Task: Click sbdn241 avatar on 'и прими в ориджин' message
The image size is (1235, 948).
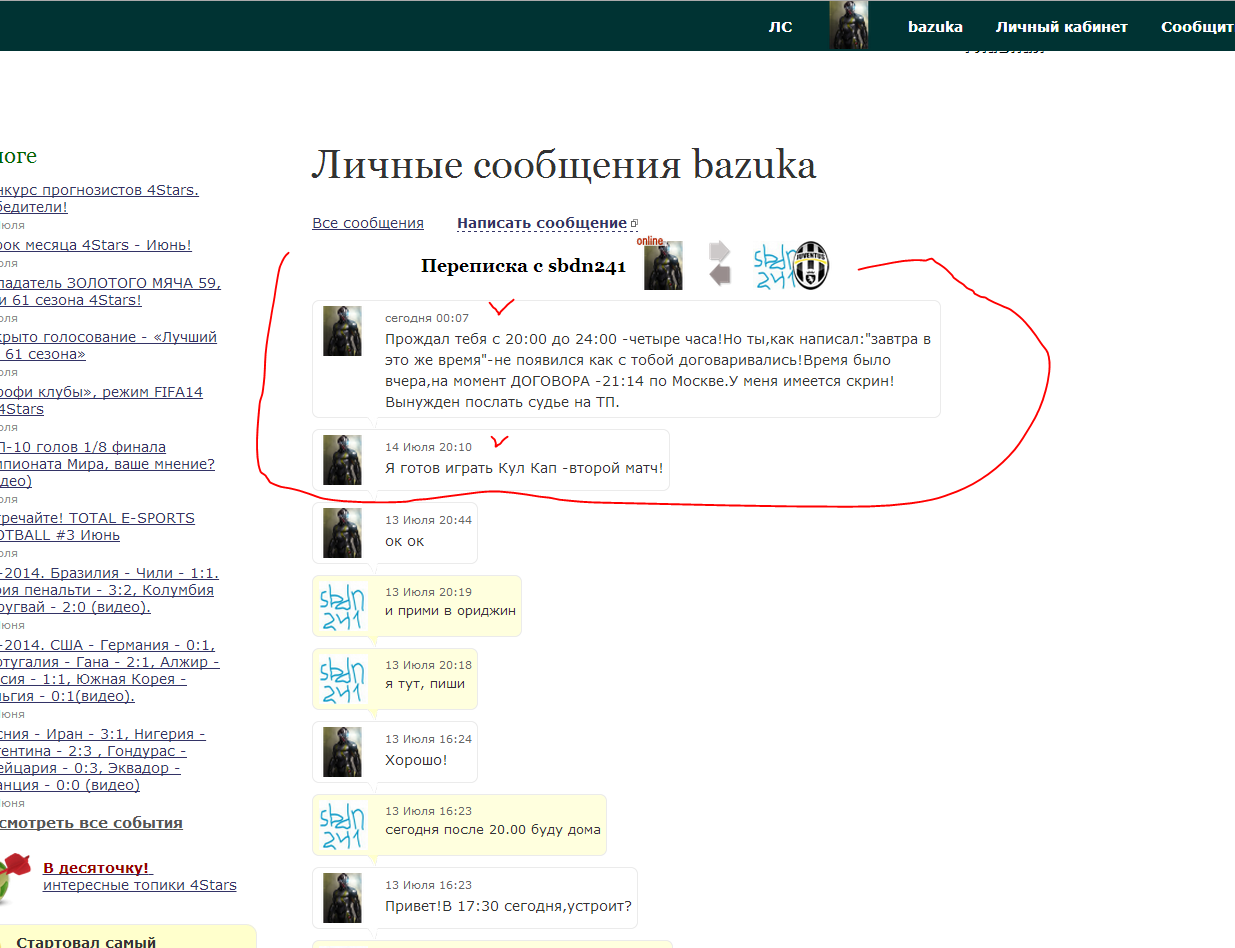Action: tap(342, 606)
